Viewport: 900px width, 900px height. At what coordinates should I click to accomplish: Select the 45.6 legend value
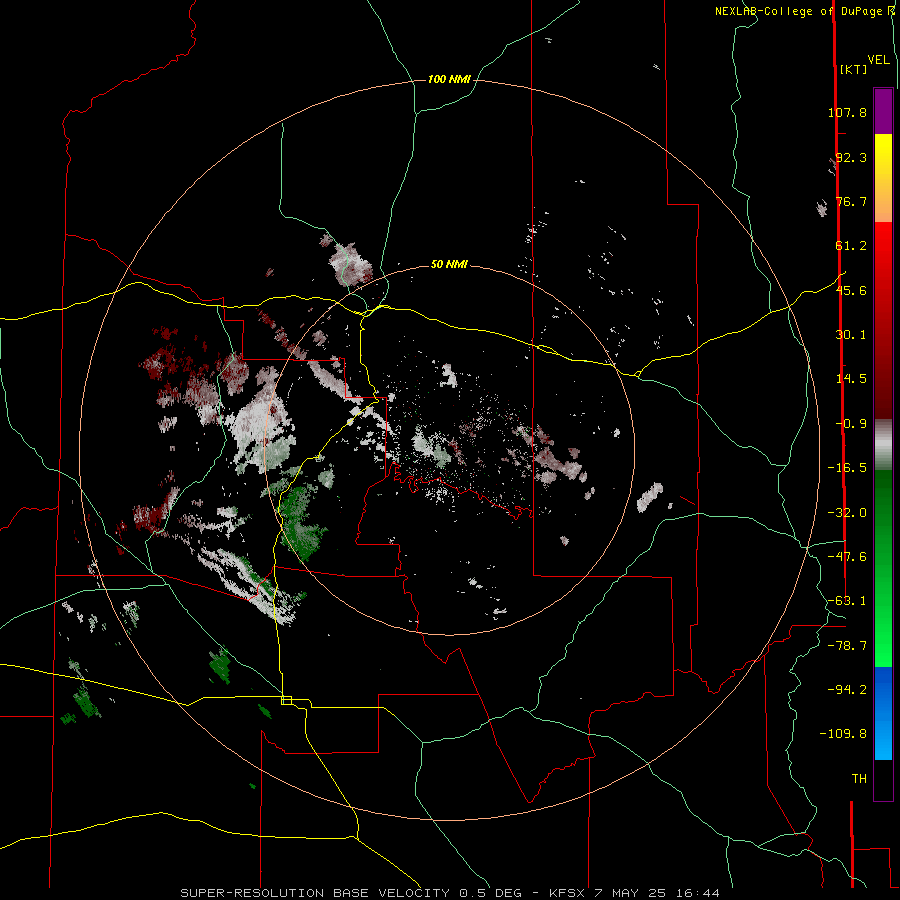pos(851,290)
